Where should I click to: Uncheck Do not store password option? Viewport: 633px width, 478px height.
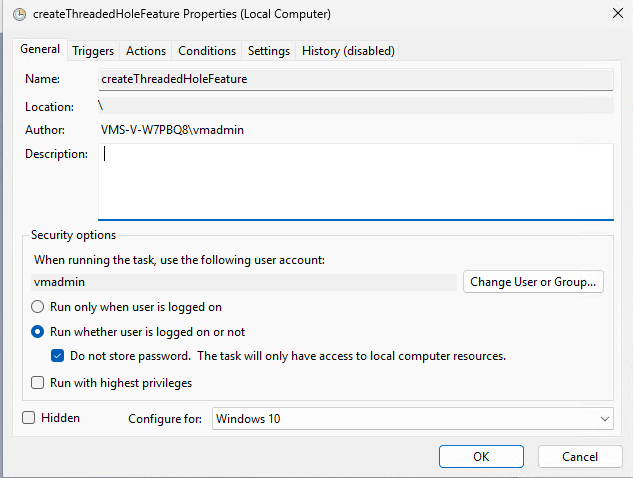(x=57, y=356)
